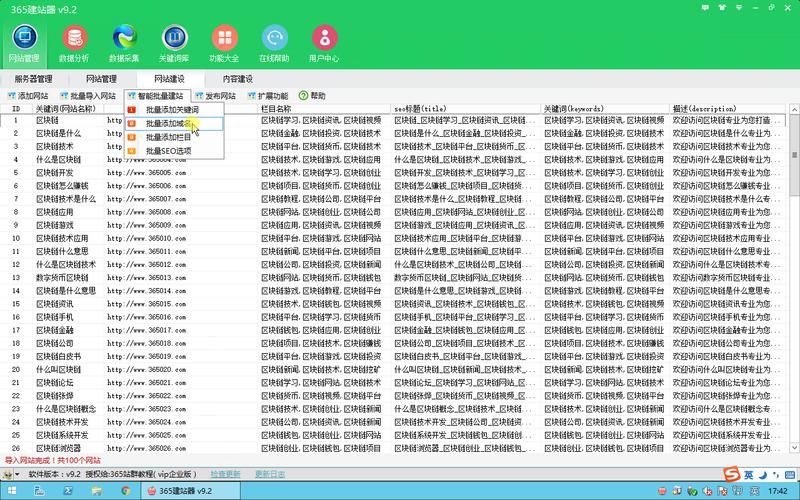Select row 6 keyword 区块链怎么赚钱
800x500 pixels.
(62, 186)
